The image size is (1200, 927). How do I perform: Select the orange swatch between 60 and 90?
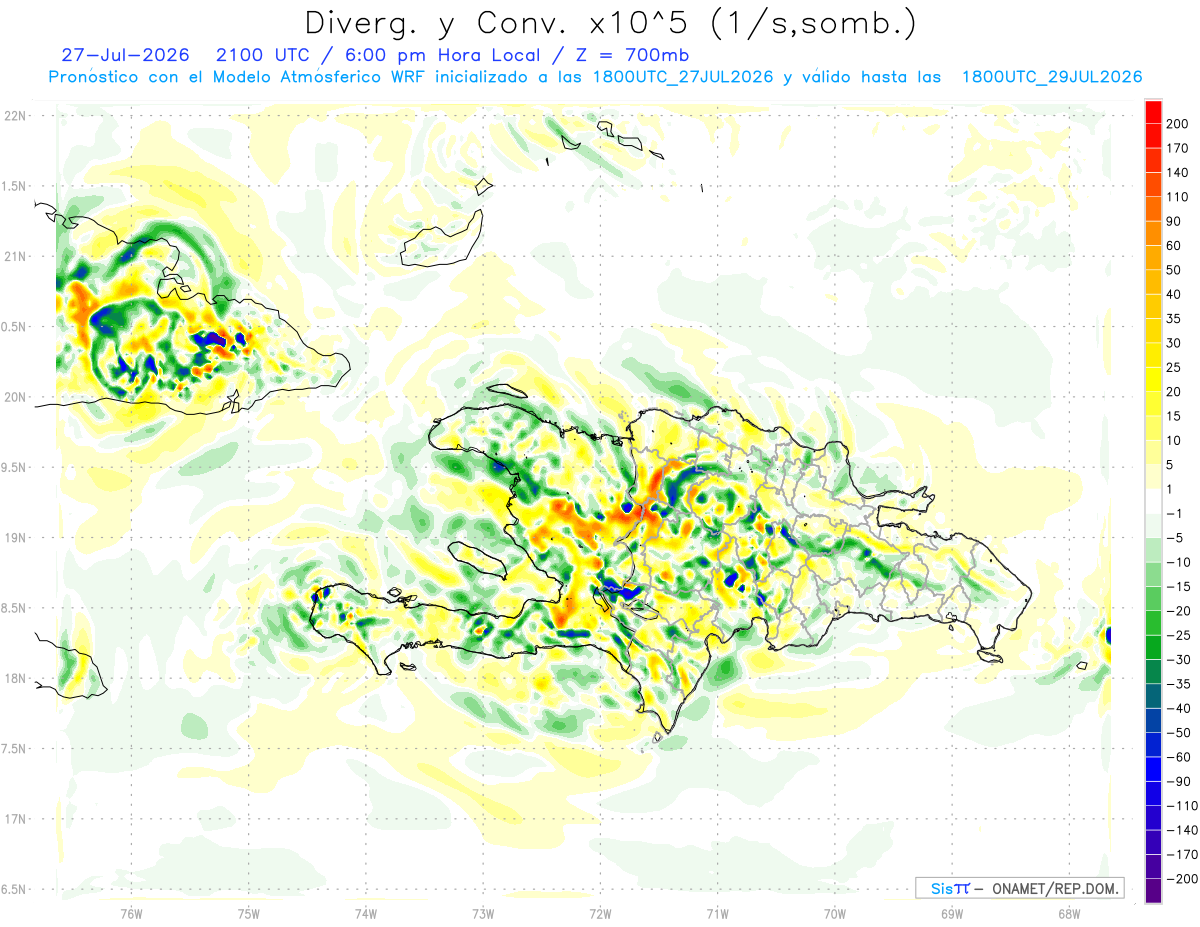(1153, 233)
